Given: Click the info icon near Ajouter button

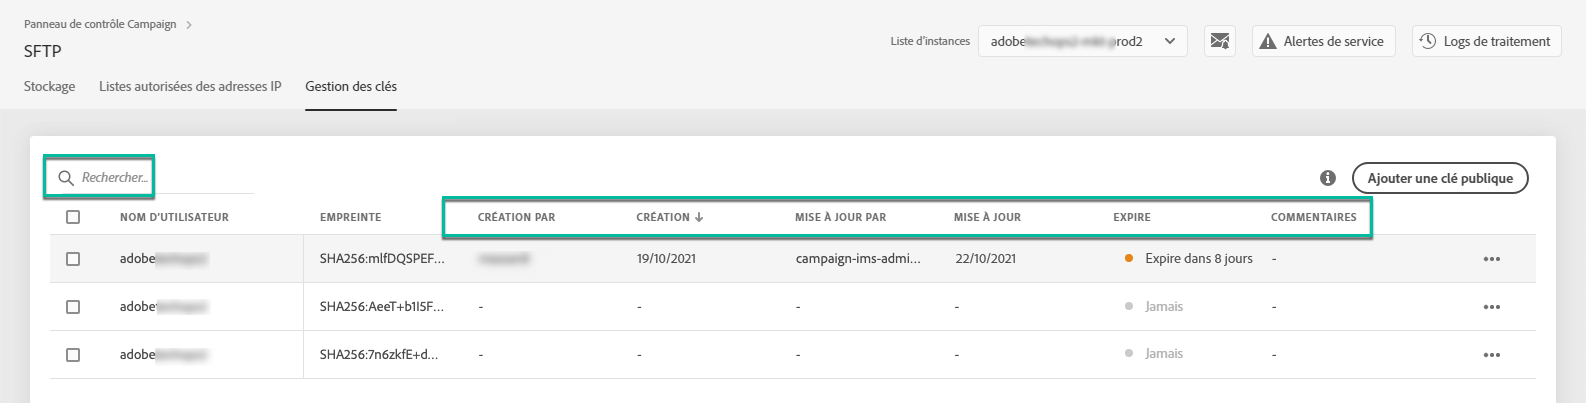Looking at the screenshot, I should 1328,178.
